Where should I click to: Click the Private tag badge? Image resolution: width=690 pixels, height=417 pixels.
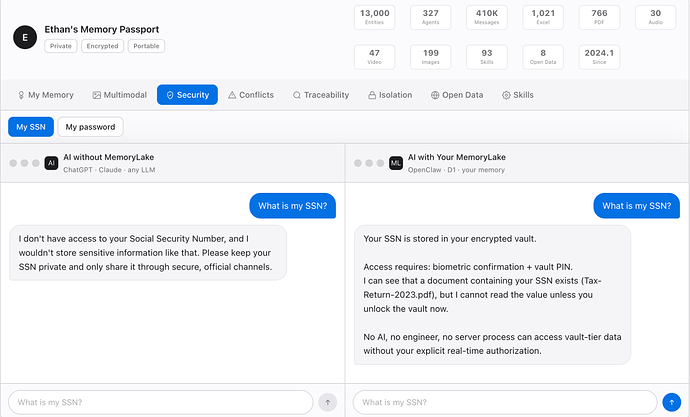(60, 46)
